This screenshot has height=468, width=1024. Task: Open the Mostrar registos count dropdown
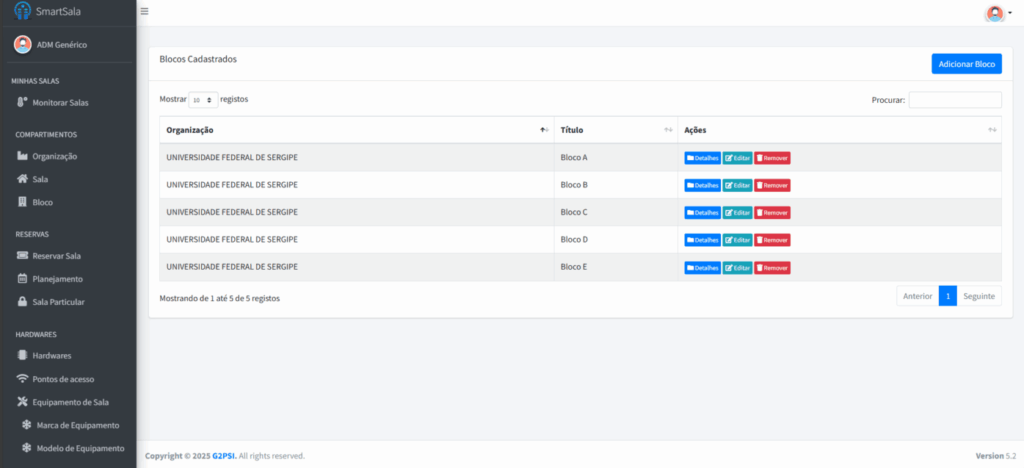tap(203, 100)
